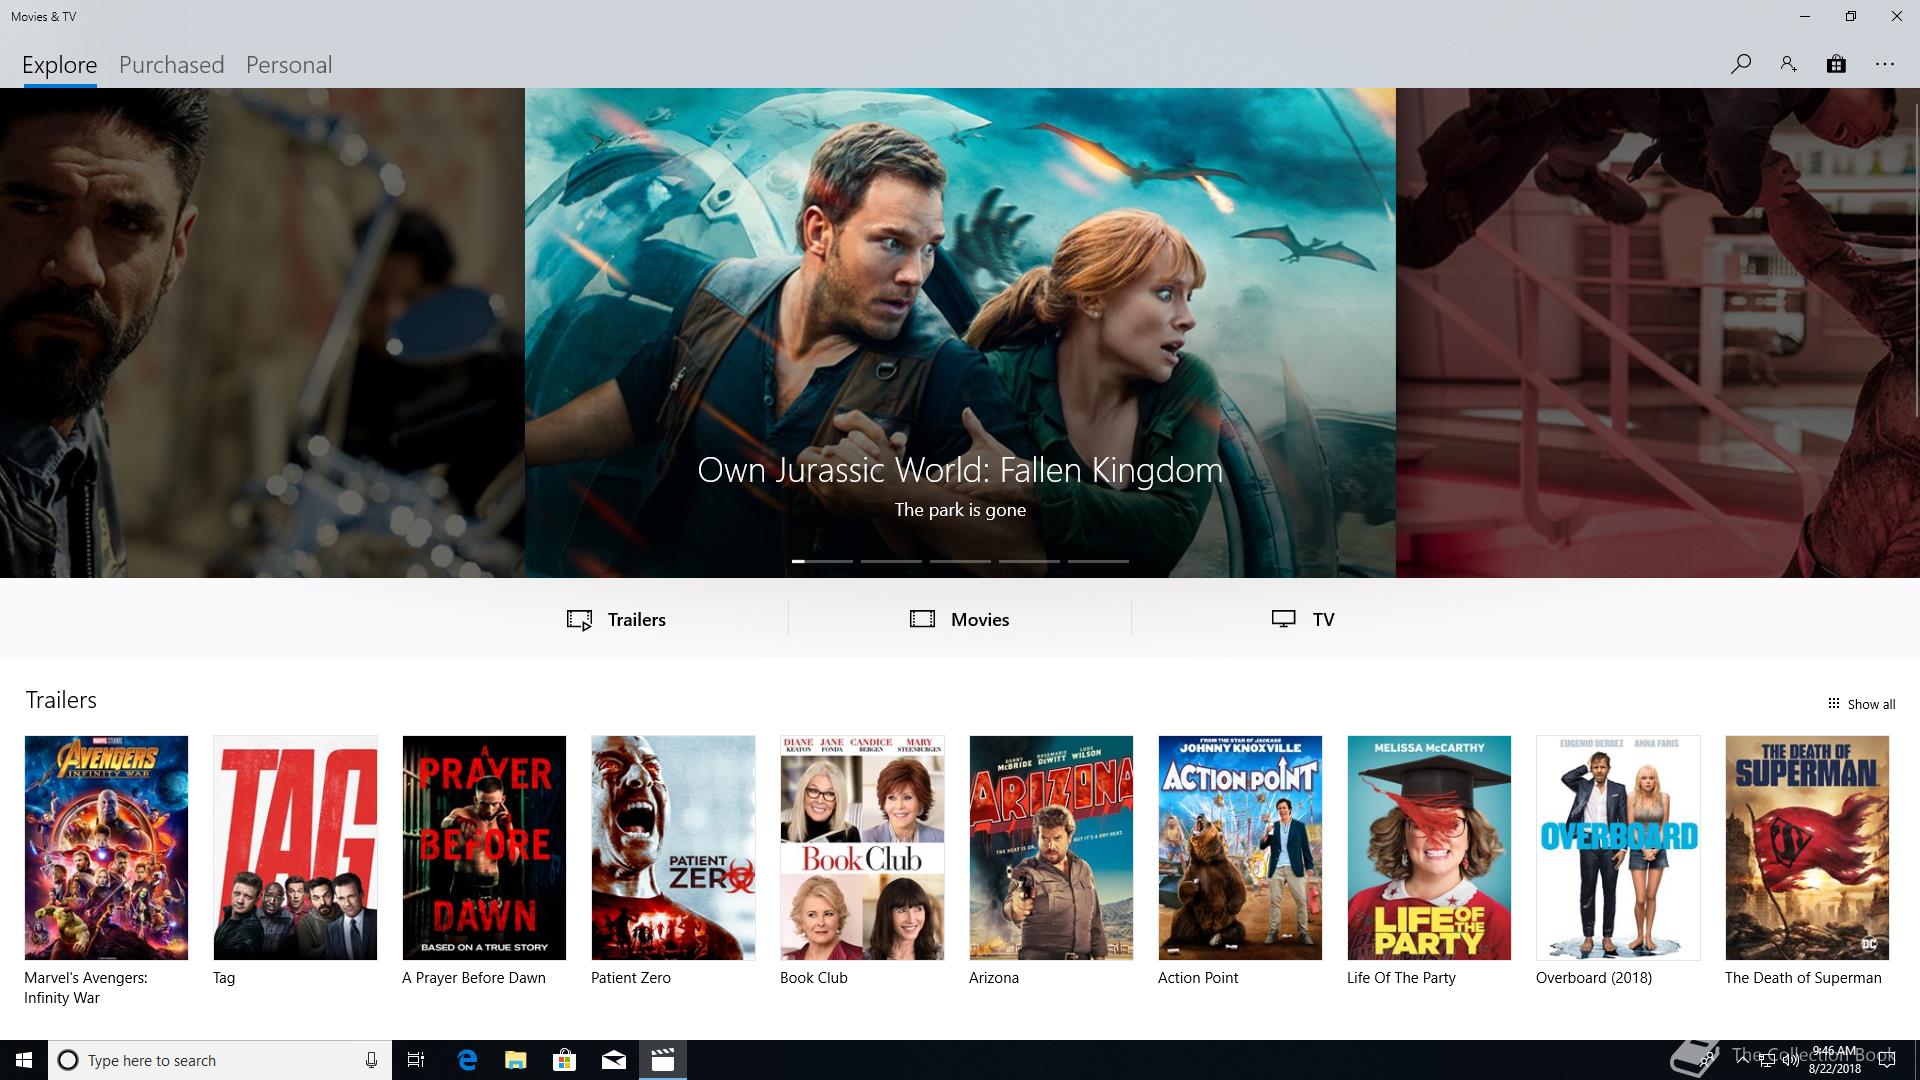1920x1080 pixels.
Task: Open the Tag movie poster
Action: (x=295, y=848)
